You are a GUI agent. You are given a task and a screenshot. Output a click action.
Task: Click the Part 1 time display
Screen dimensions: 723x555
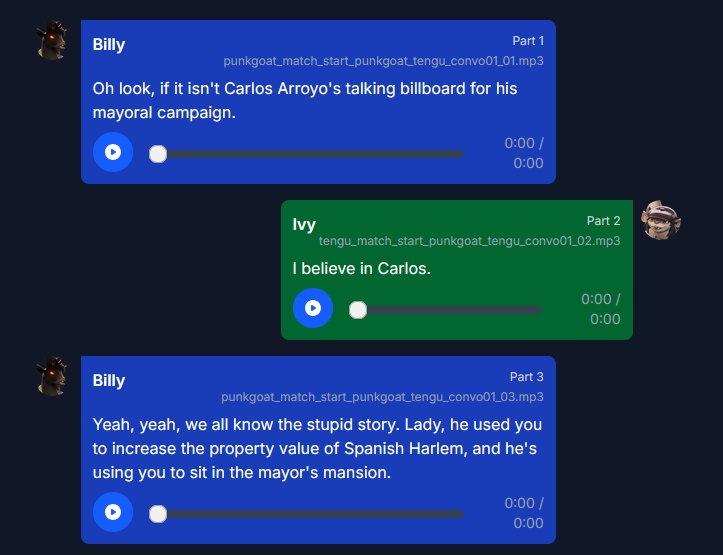524,153
